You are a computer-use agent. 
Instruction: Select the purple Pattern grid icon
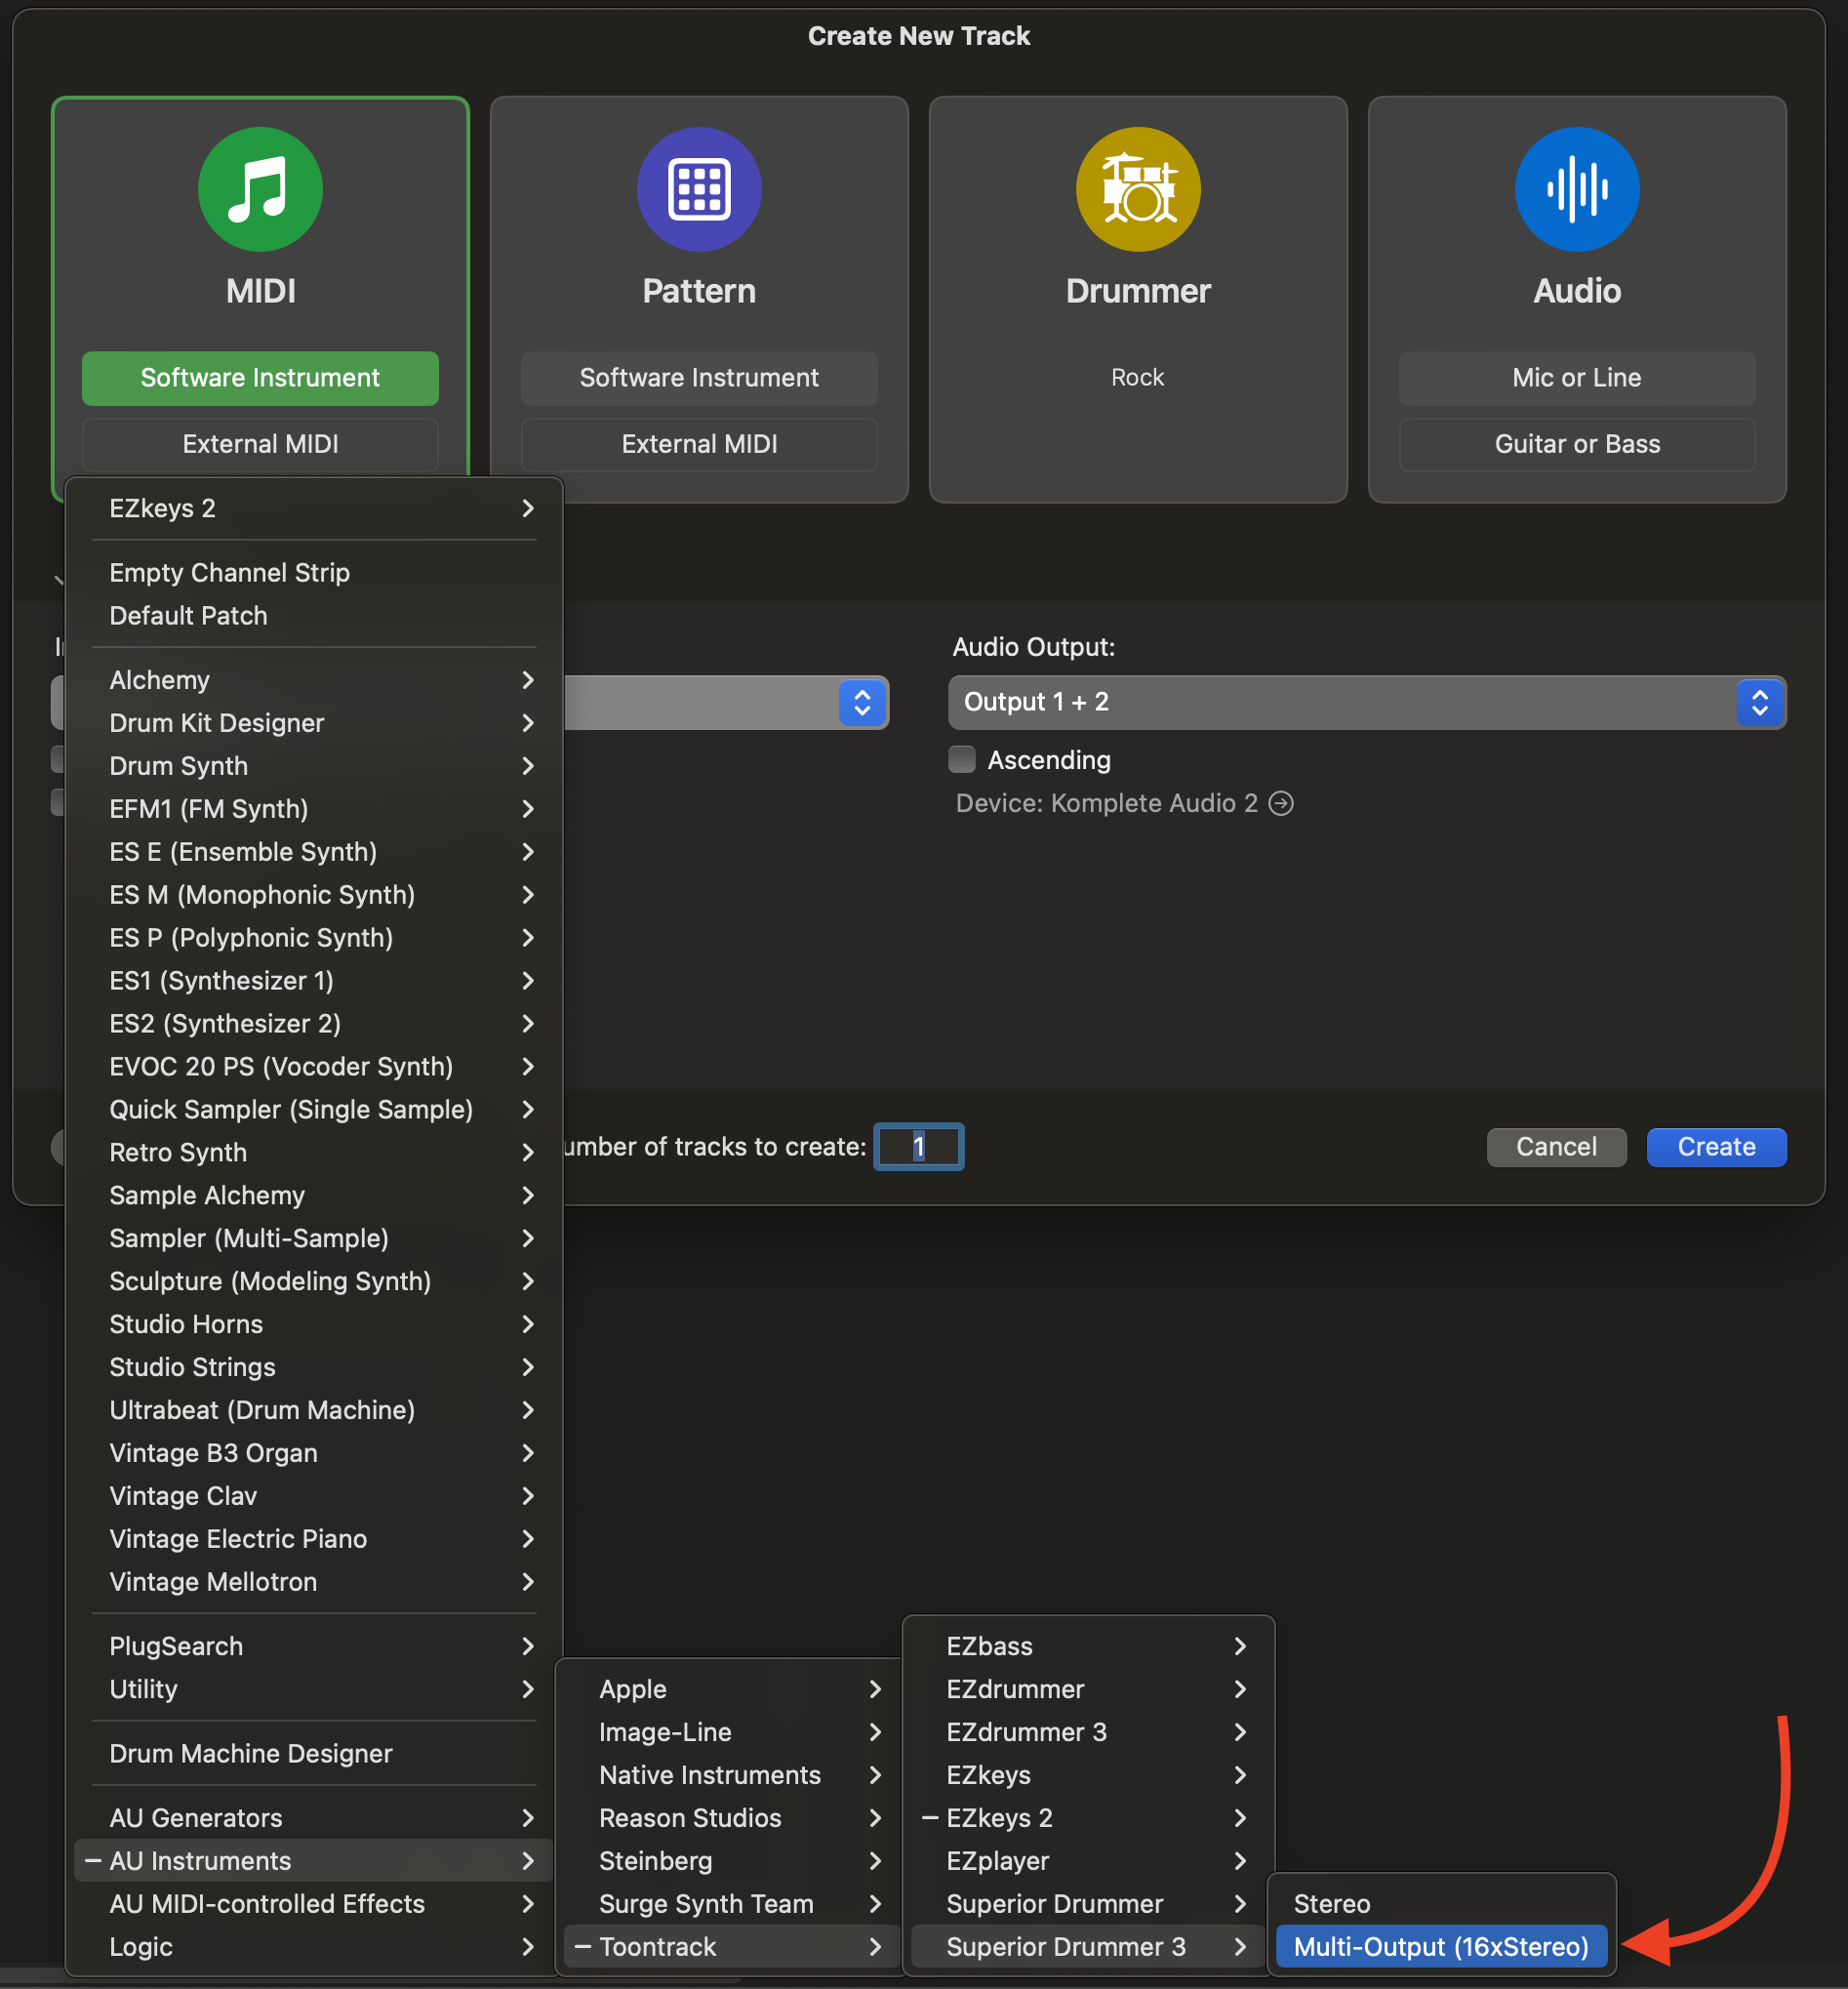(x=698, y=189)
